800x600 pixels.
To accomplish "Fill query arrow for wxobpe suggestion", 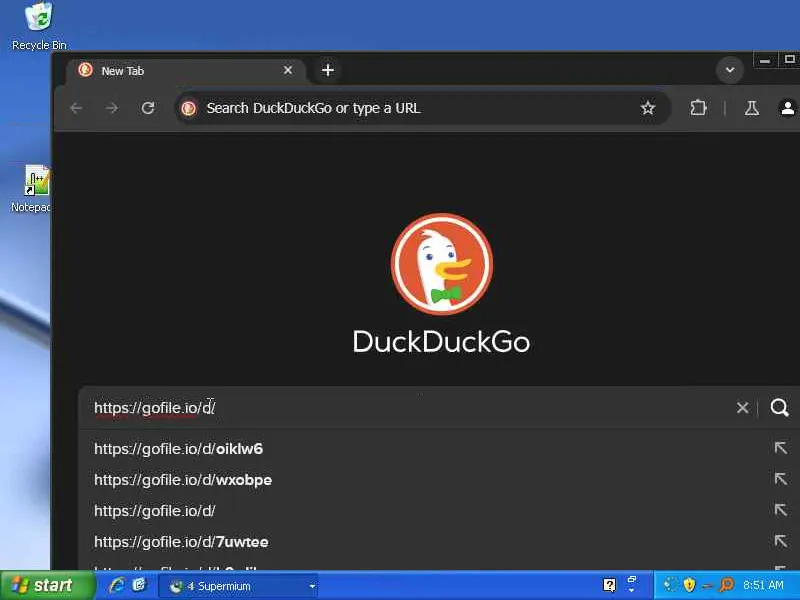I will [x=780, y=479].
